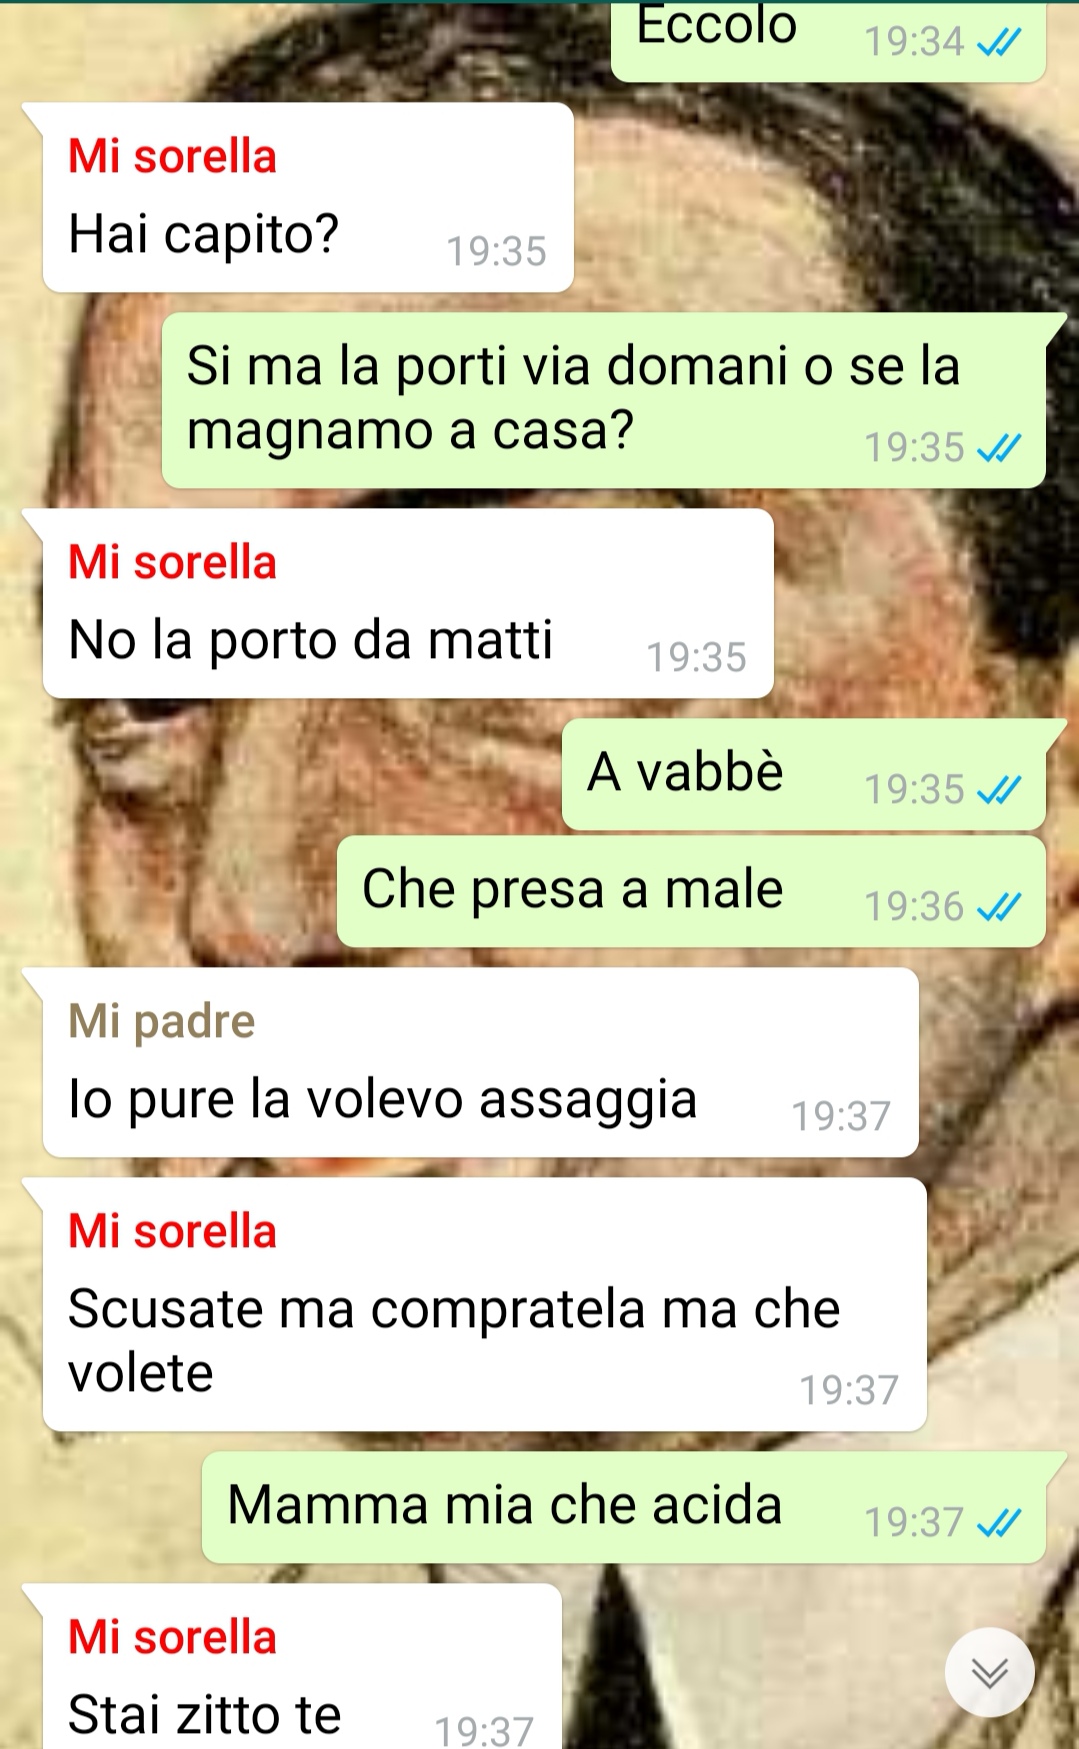Tap 'Mi sorella' name above 'Stai zitto te'
This screenshot has height=1749, width=1079.
172,1637
